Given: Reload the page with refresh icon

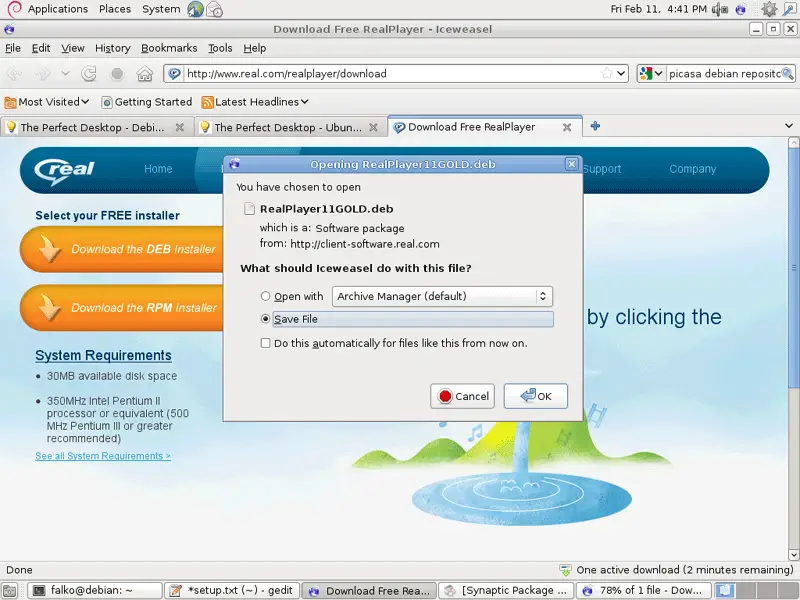Looking at the screenshot, I should click(89, 74).
